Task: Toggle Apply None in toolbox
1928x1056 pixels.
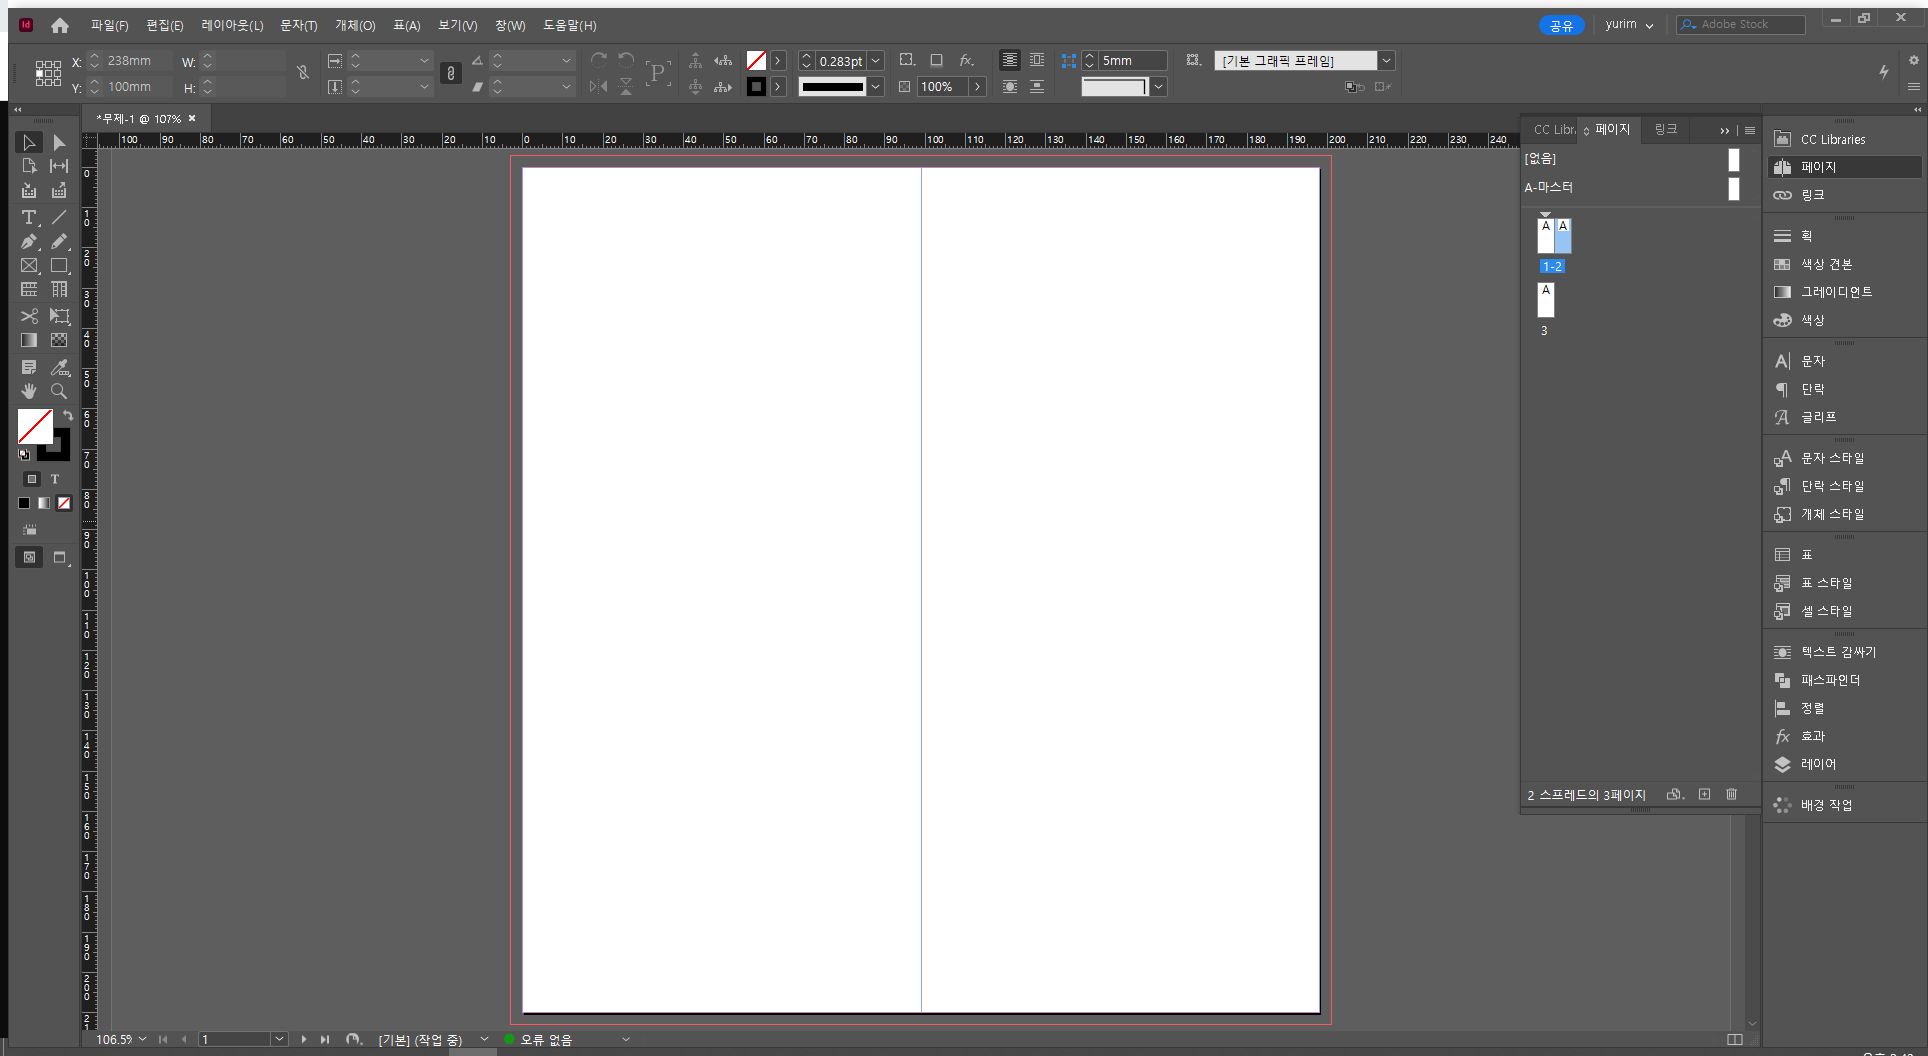Action: (64, 503)
